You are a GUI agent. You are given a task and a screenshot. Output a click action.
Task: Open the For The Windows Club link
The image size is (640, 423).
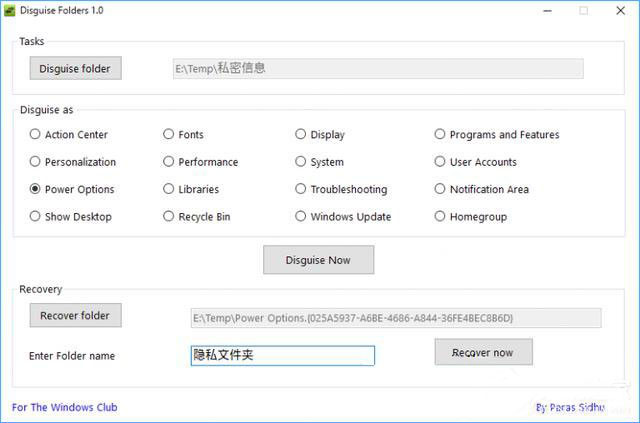click(64, 407)
